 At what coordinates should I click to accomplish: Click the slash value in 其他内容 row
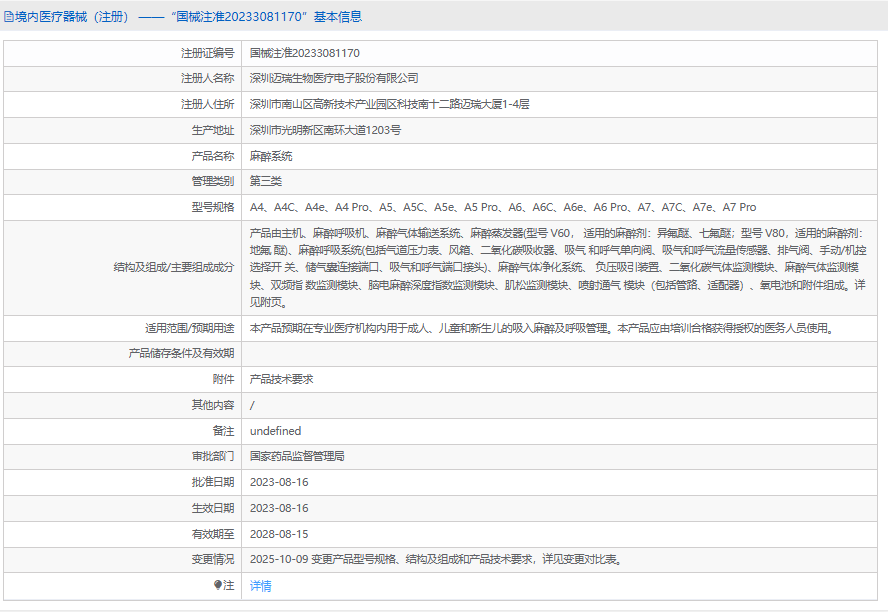pyautogui.click(x=253, y=405)
